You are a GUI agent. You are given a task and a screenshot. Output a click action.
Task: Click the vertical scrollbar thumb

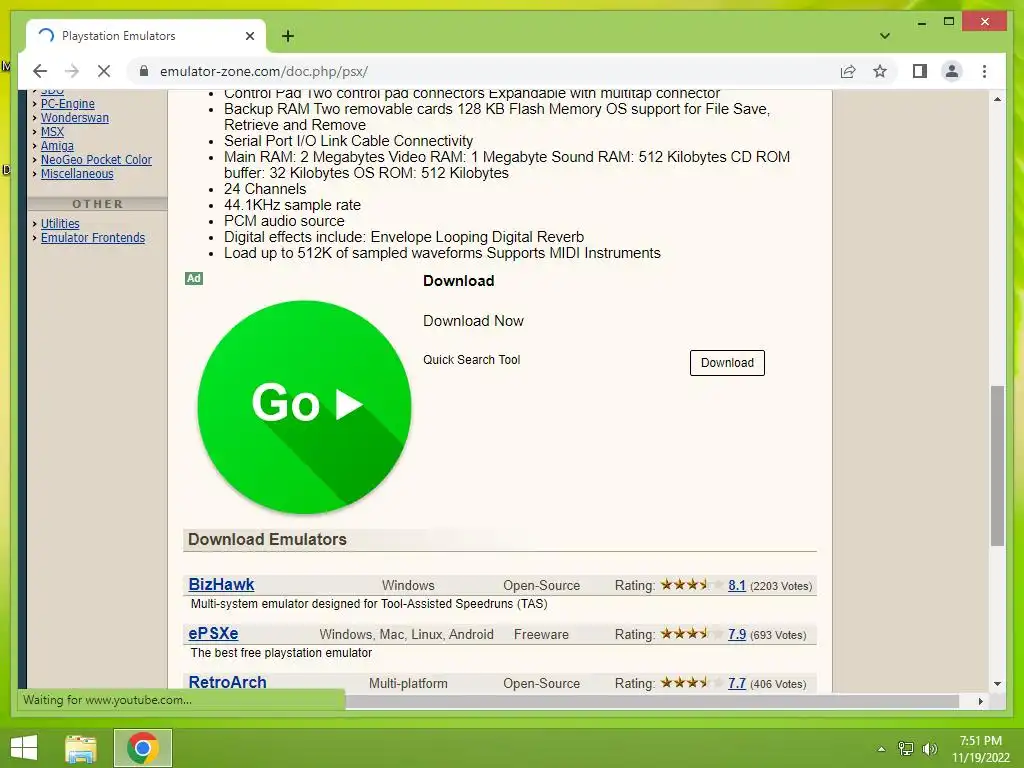(997, 465)
